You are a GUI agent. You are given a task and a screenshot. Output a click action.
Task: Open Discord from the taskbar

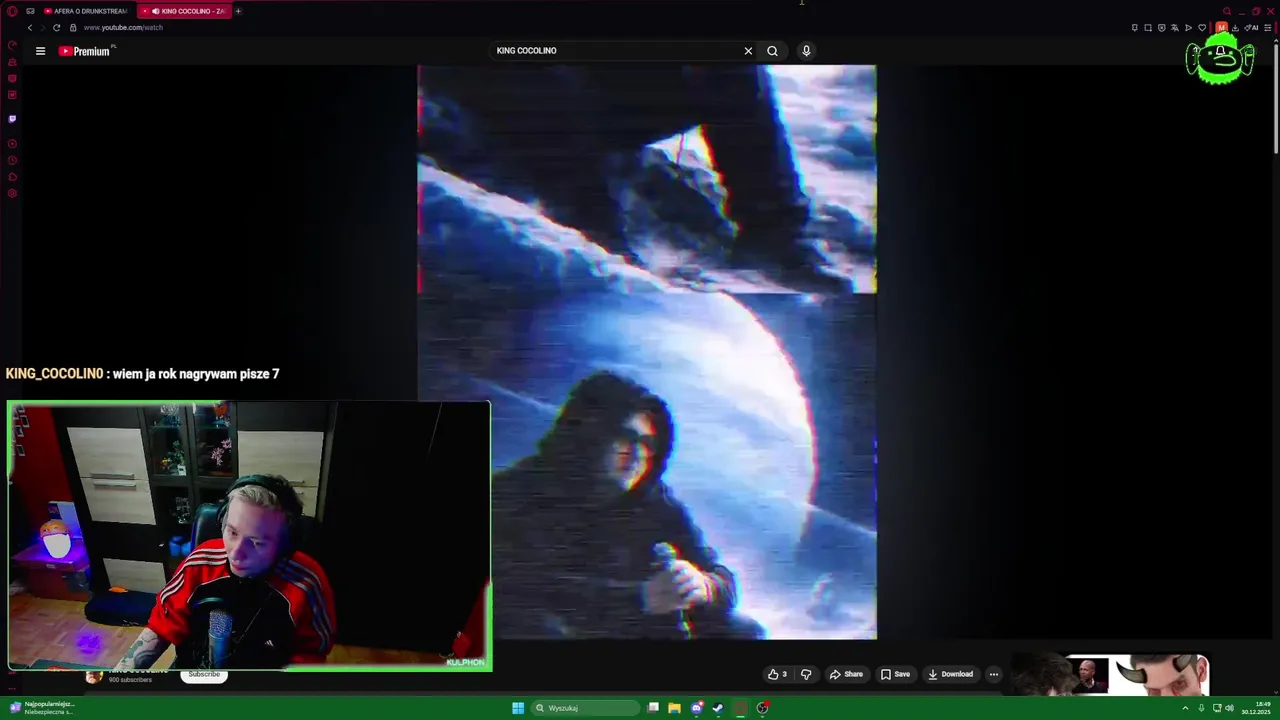click(697, 708)
